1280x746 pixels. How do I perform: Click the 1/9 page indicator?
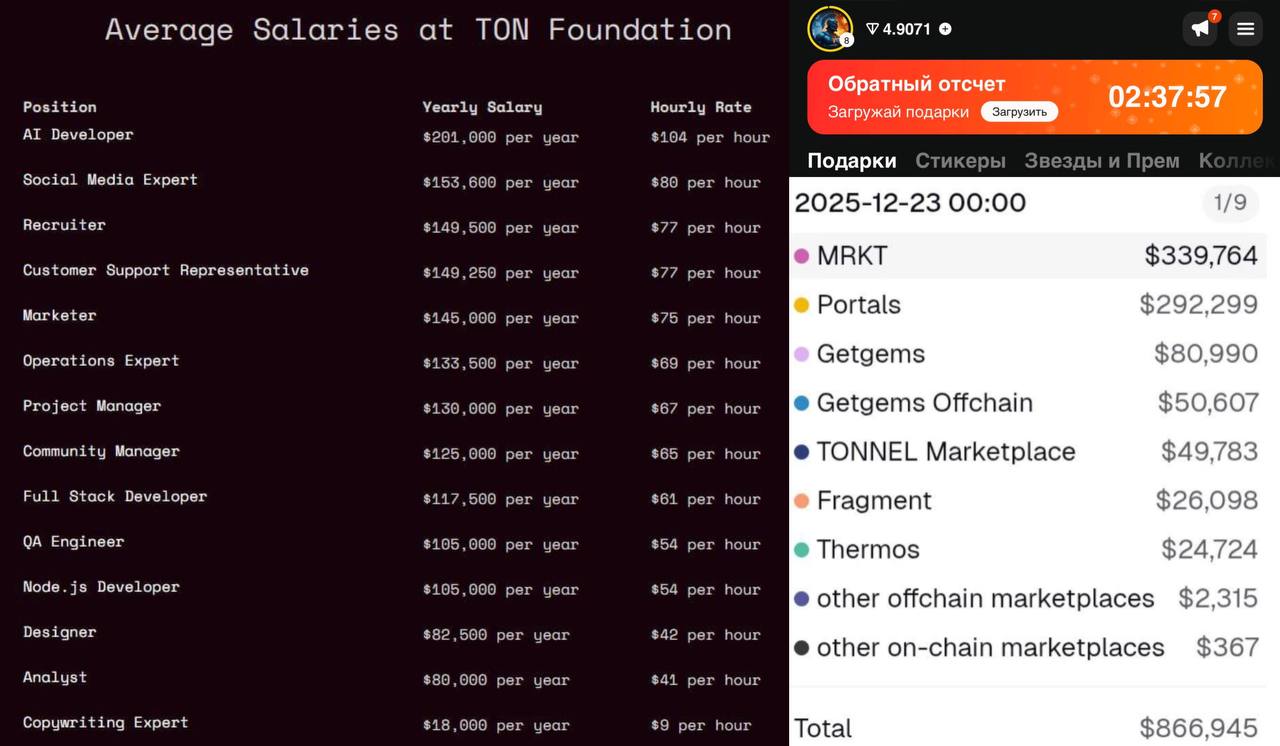pyautogui.click(x=1229, y=203)
